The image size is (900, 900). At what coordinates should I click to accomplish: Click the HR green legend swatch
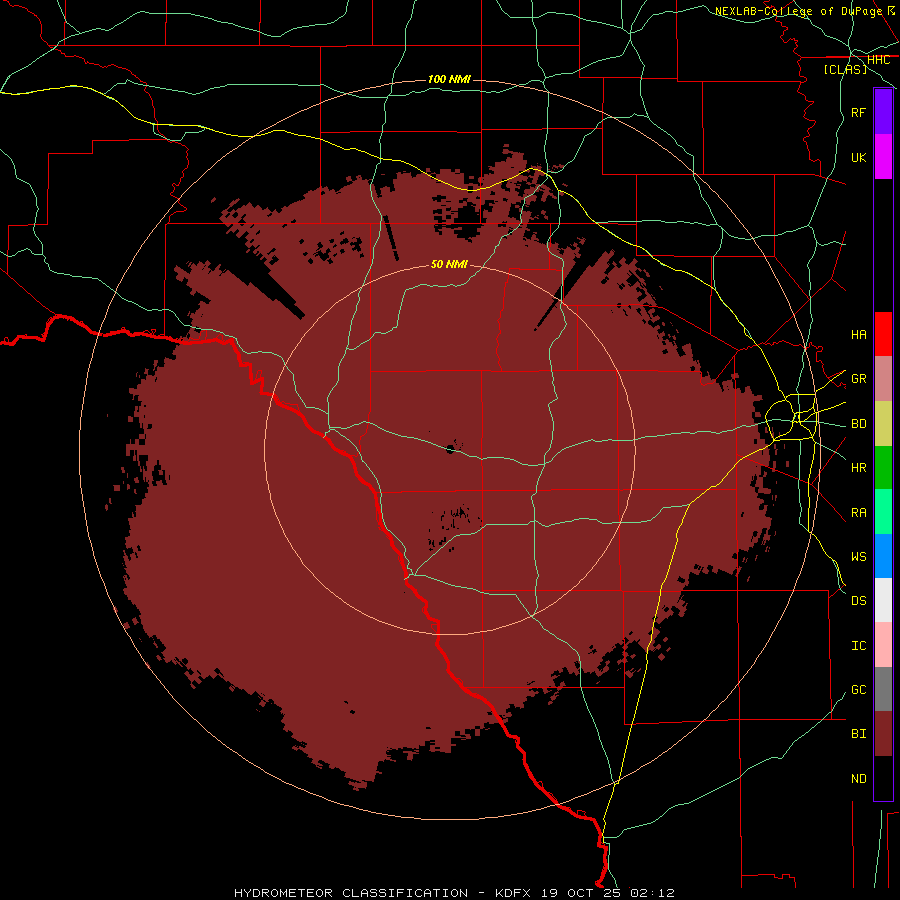tap(883, 468)
